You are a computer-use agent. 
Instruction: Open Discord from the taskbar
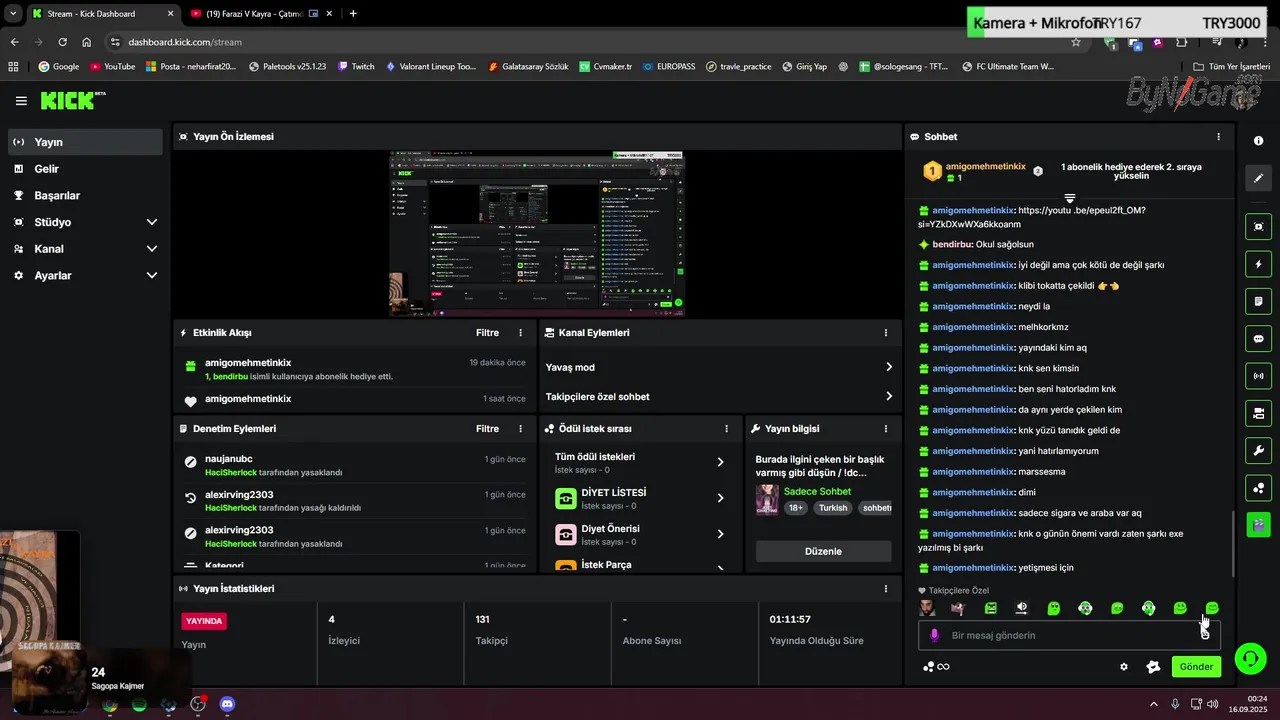pyautogui.click(x=227, y=704)
